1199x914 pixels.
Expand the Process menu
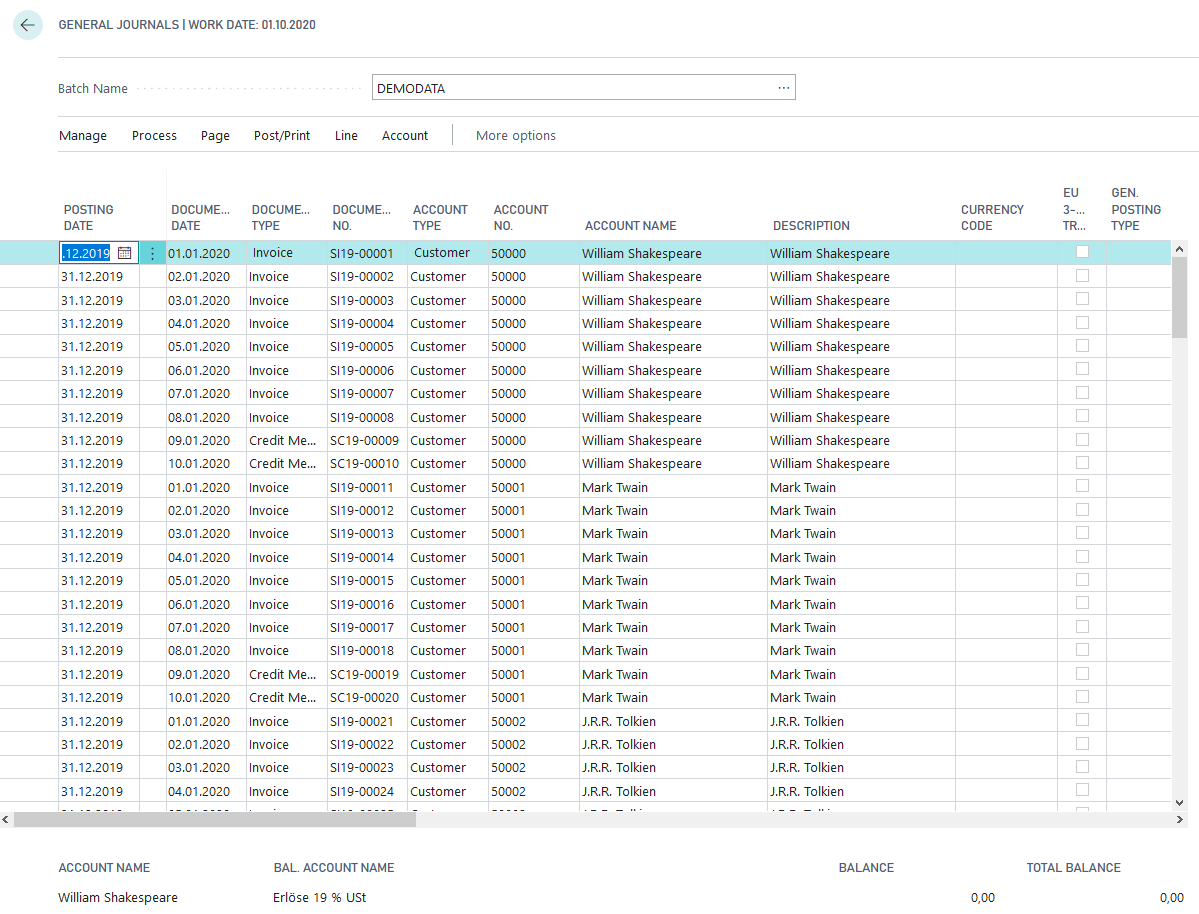[154, 136]
